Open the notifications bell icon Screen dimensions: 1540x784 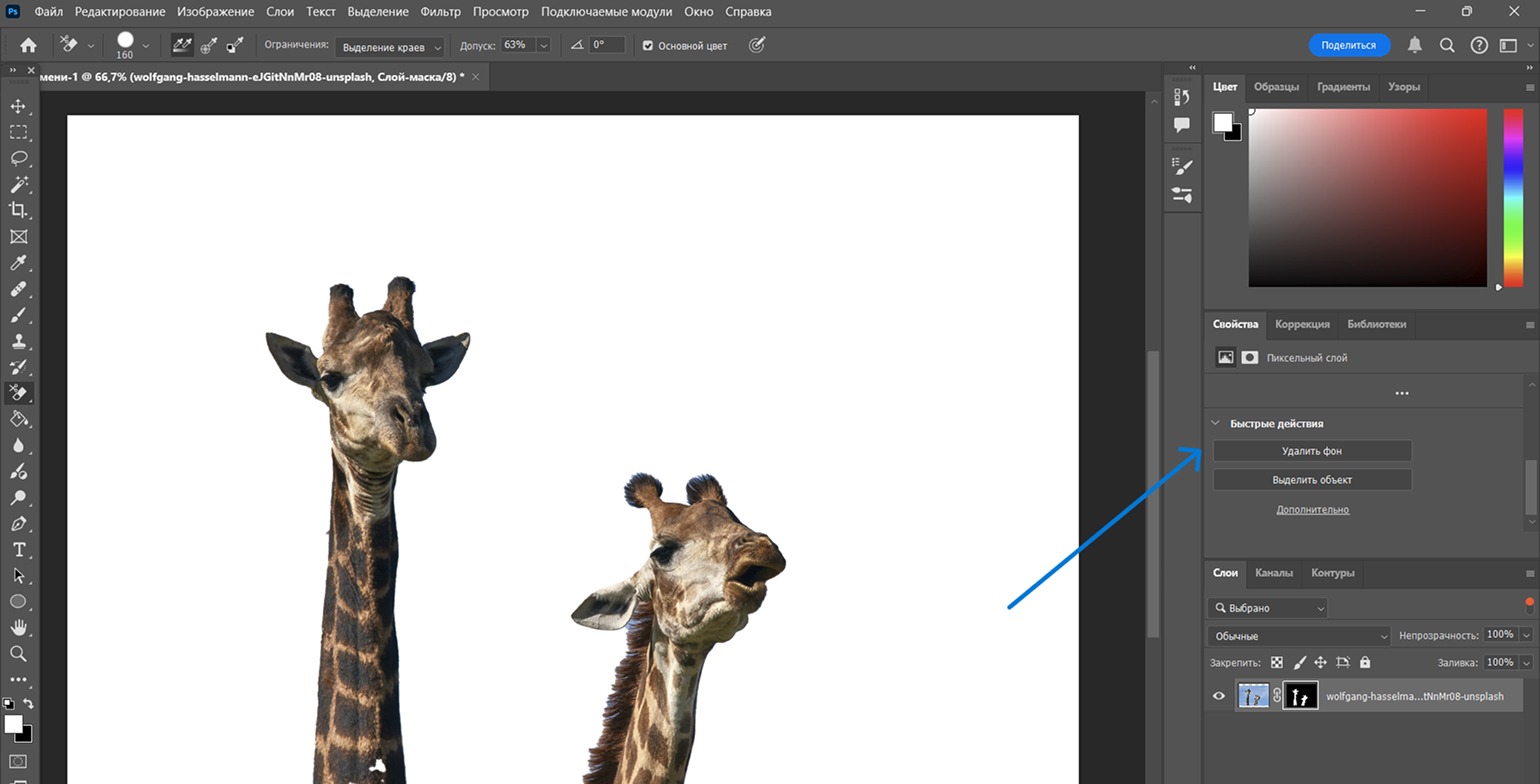tap(1414, 45)
